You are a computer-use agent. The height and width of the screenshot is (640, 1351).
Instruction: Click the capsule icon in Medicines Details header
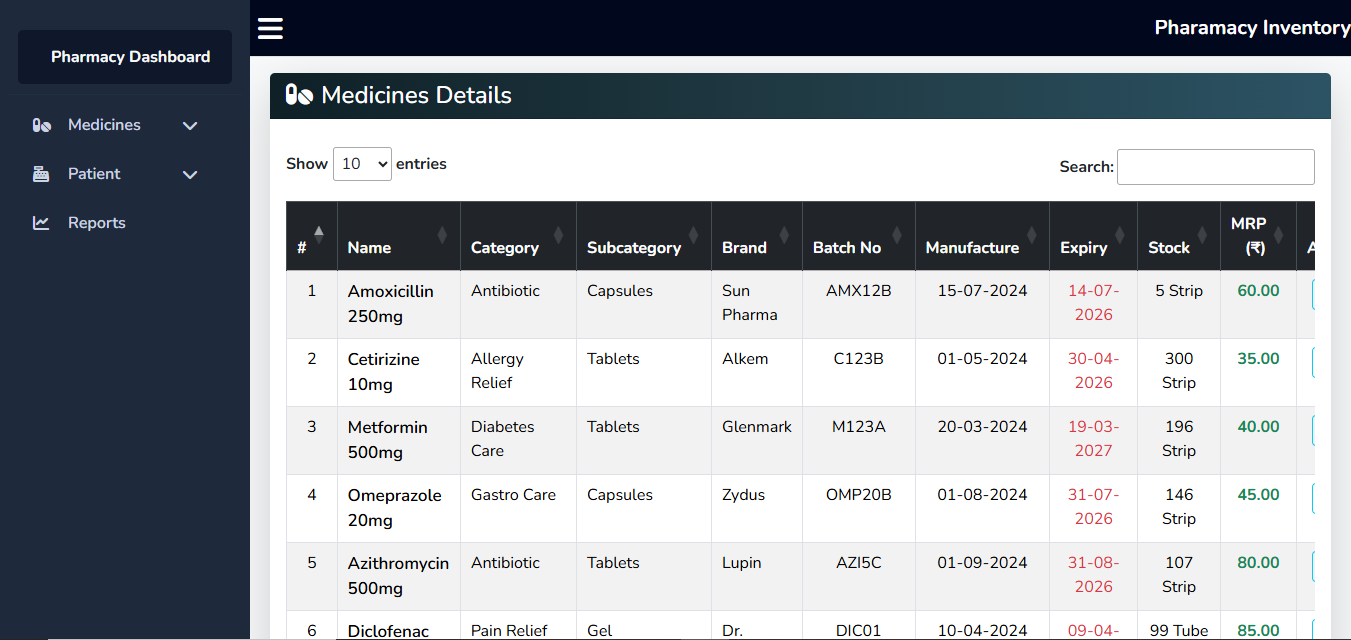coord(299,95)
